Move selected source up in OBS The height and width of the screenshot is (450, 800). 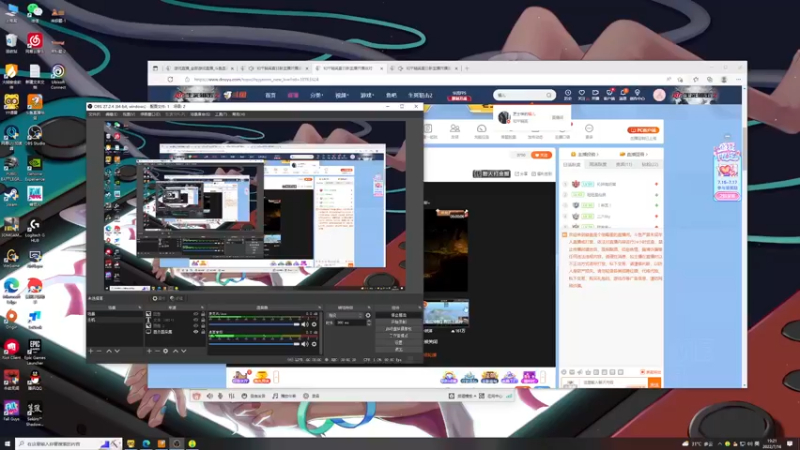(176, 351)
